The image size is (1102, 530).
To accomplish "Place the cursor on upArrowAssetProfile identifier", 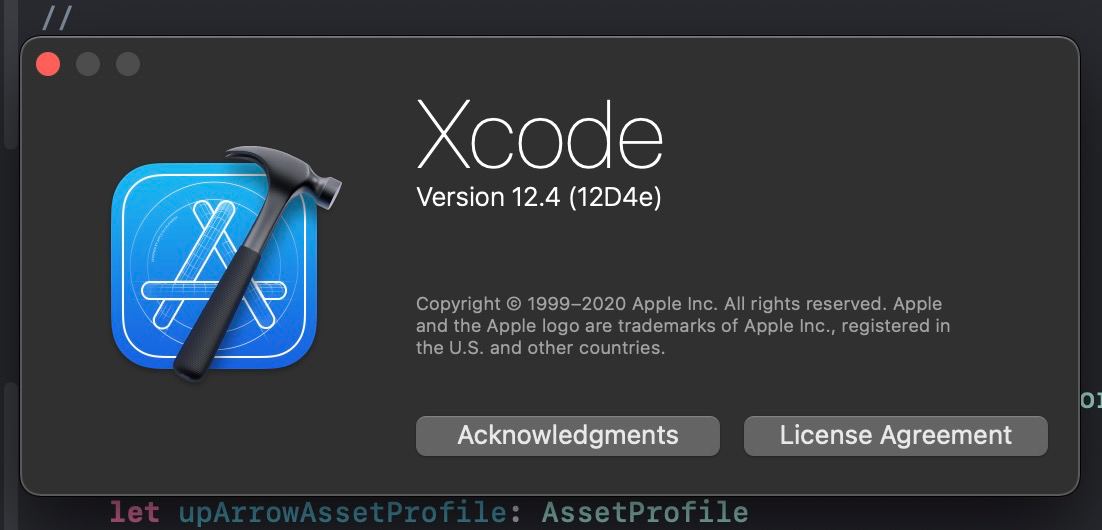I will [341, 512].
